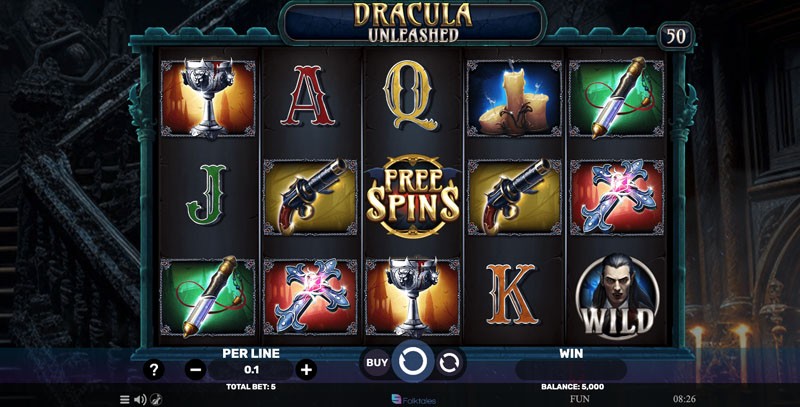Image resolution: width=800 pixels, height=407 pixels.
Task: Spin the reels with the center button
Action: click(413, 362)
